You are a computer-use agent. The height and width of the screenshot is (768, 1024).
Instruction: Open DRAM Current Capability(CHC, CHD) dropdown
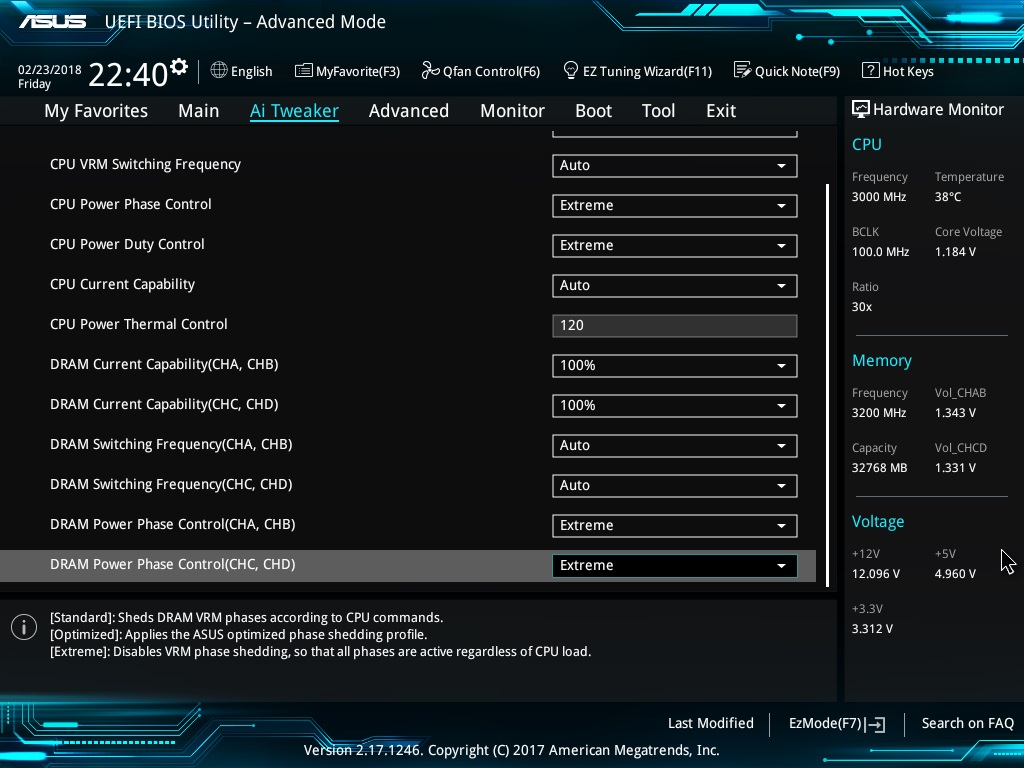(x=675, y=406)
